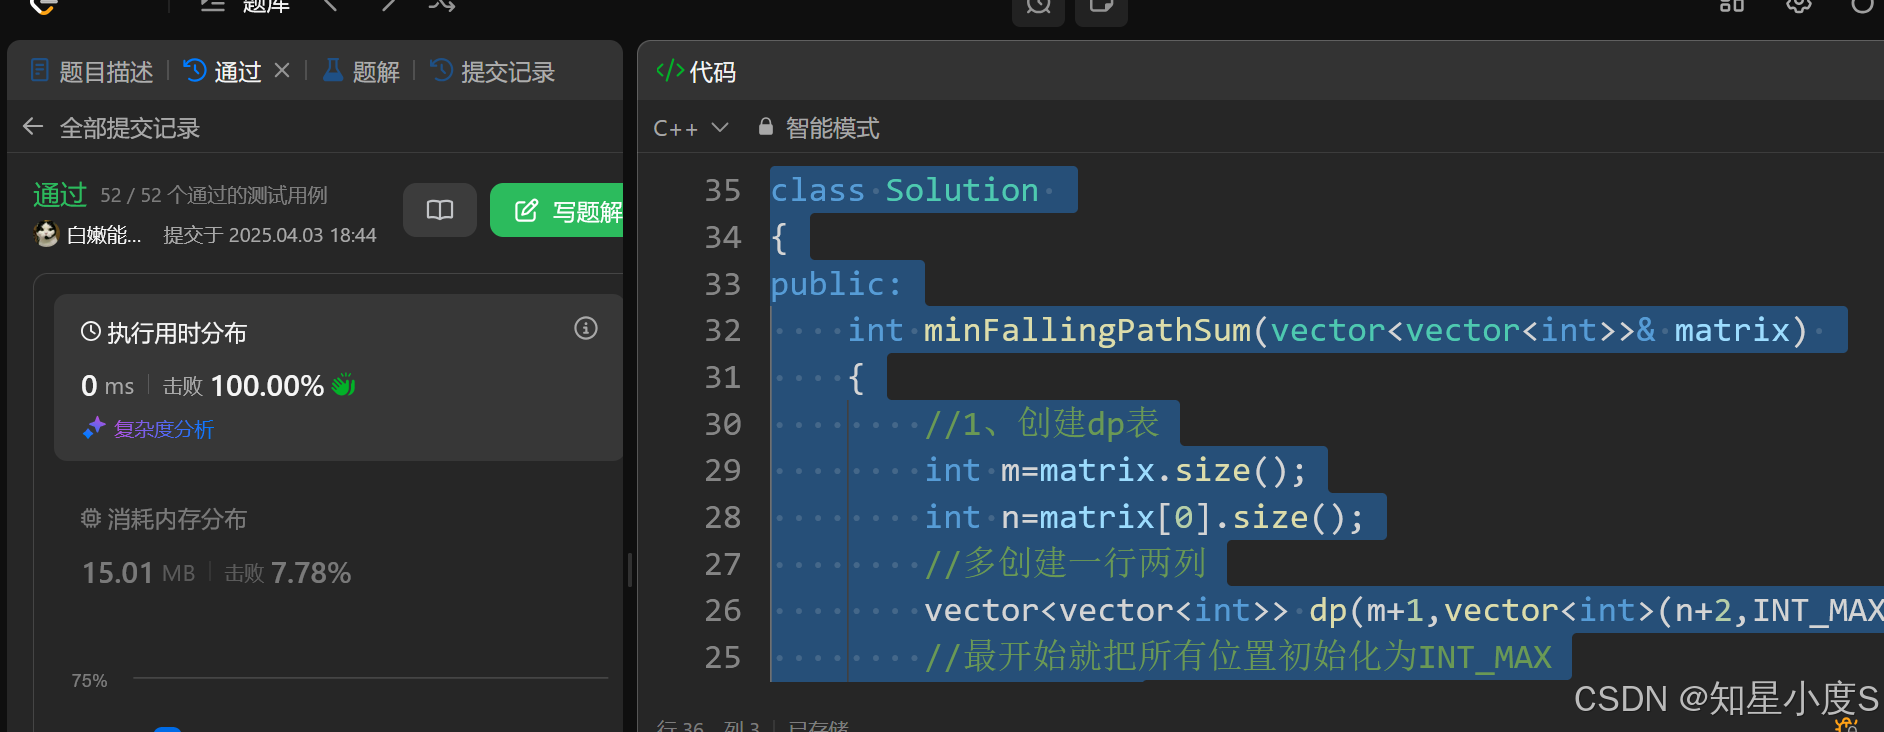This screenshot has width=1884, height=732.
Task: Click the code icon next to 代码
Action: pos(670,70)
